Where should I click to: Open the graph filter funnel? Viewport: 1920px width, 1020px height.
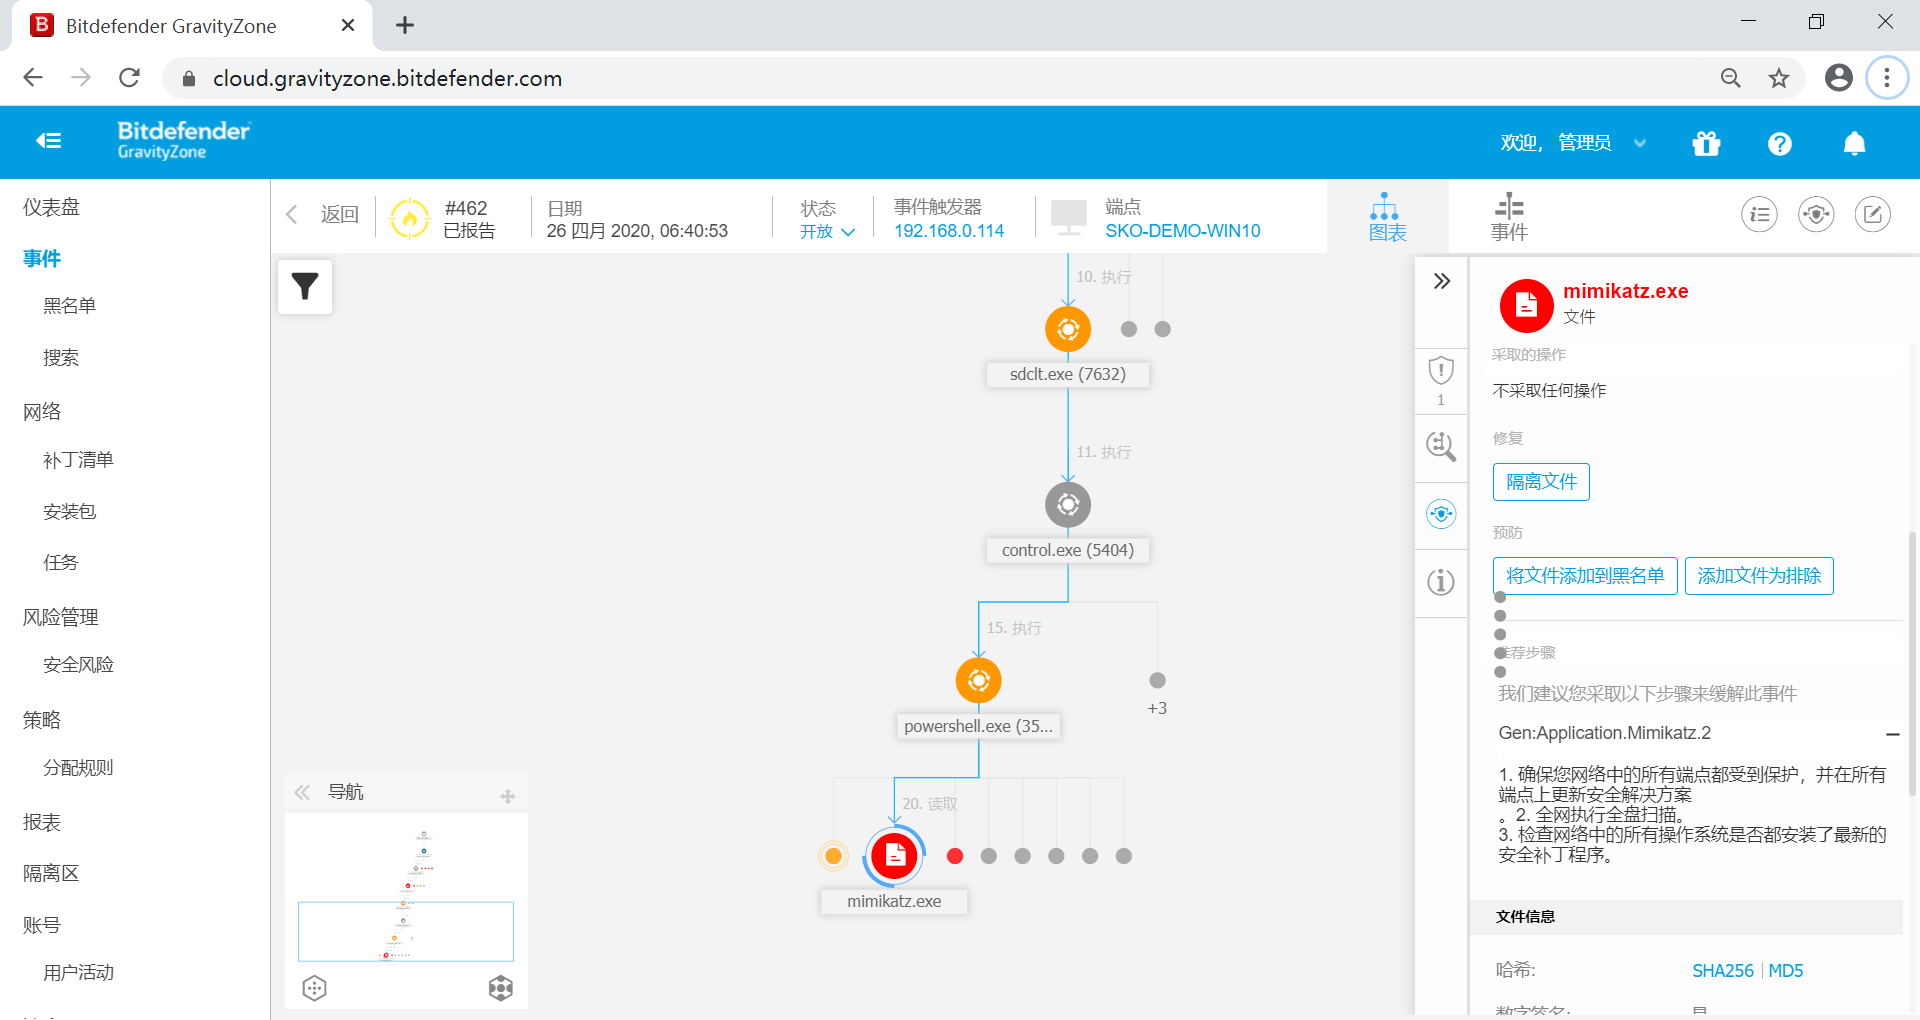pyautogui.click(x=305, y=287)
